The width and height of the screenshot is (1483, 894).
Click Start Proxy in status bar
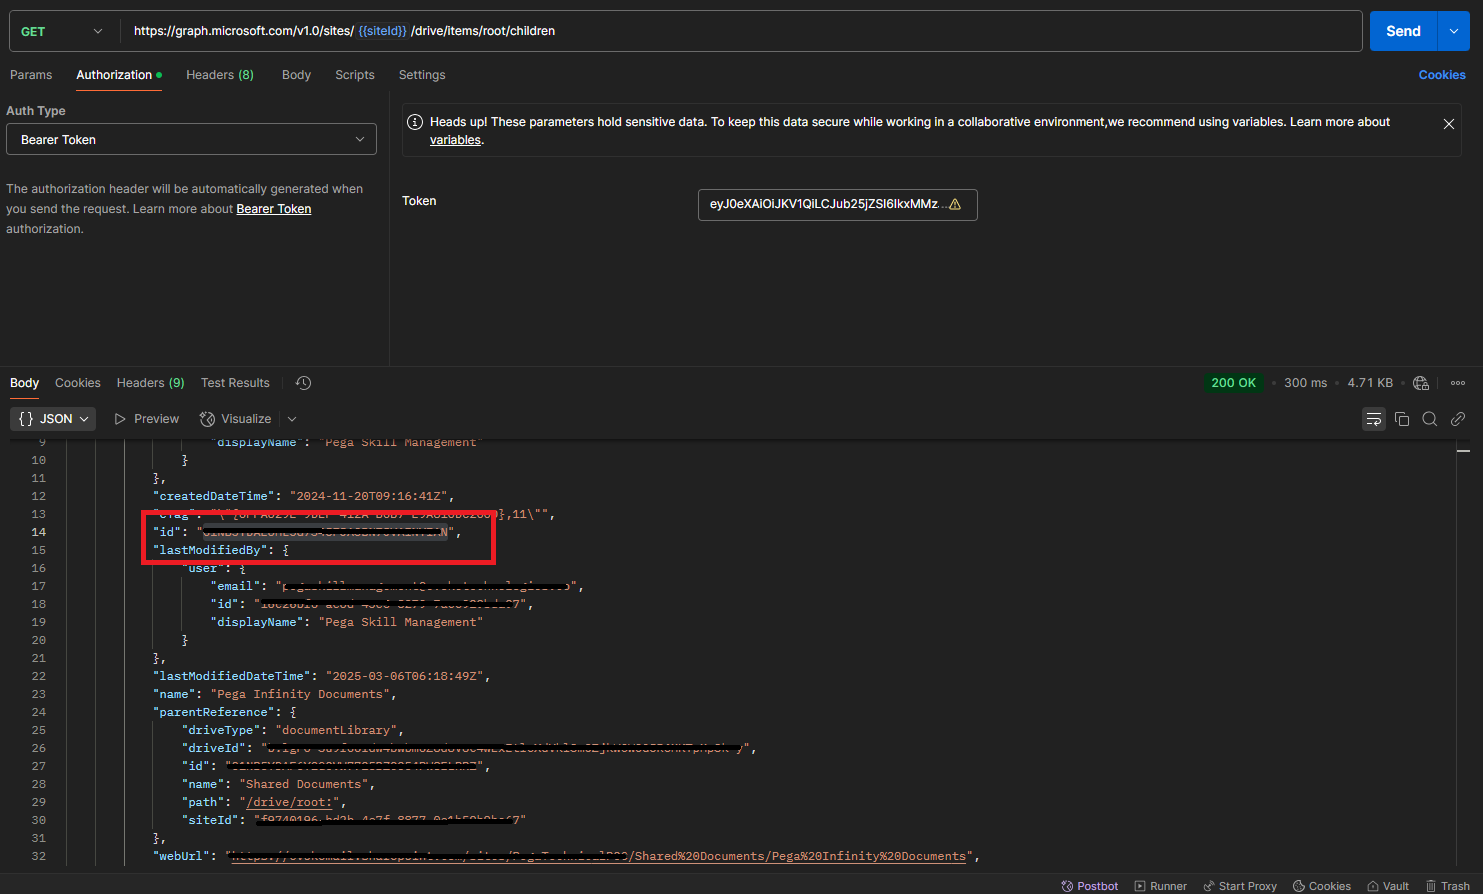point(1240,886)
